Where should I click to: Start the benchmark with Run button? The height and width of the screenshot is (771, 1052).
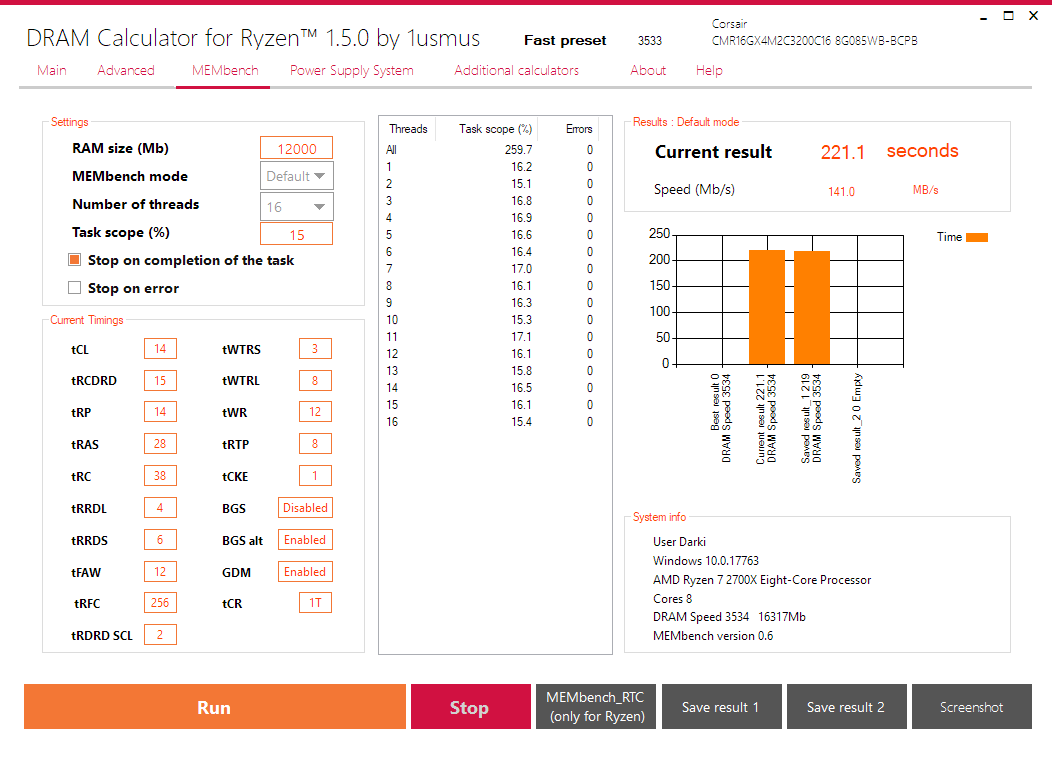pyautogui.click(x=215, y=707)
